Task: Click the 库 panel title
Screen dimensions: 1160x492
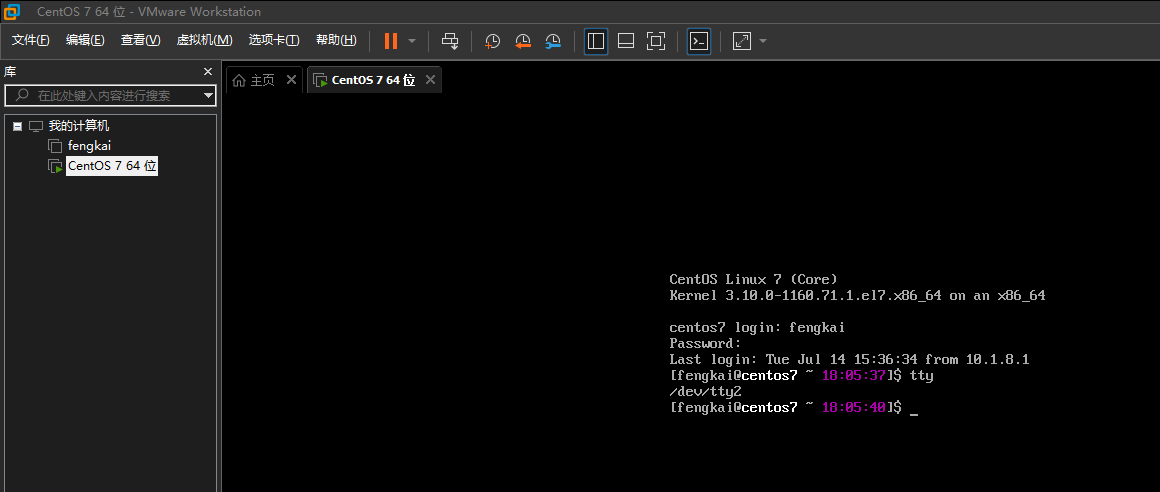Action: 10,72
